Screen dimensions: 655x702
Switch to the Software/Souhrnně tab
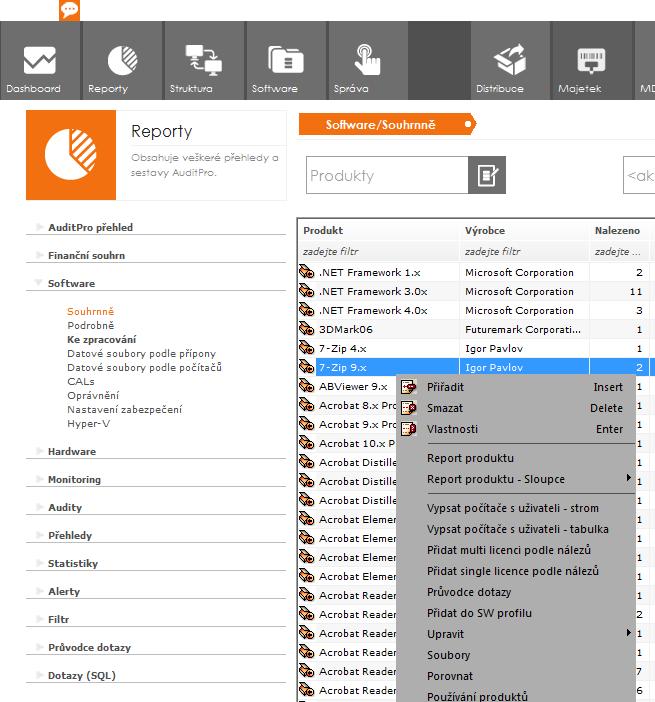coord(387,124)
